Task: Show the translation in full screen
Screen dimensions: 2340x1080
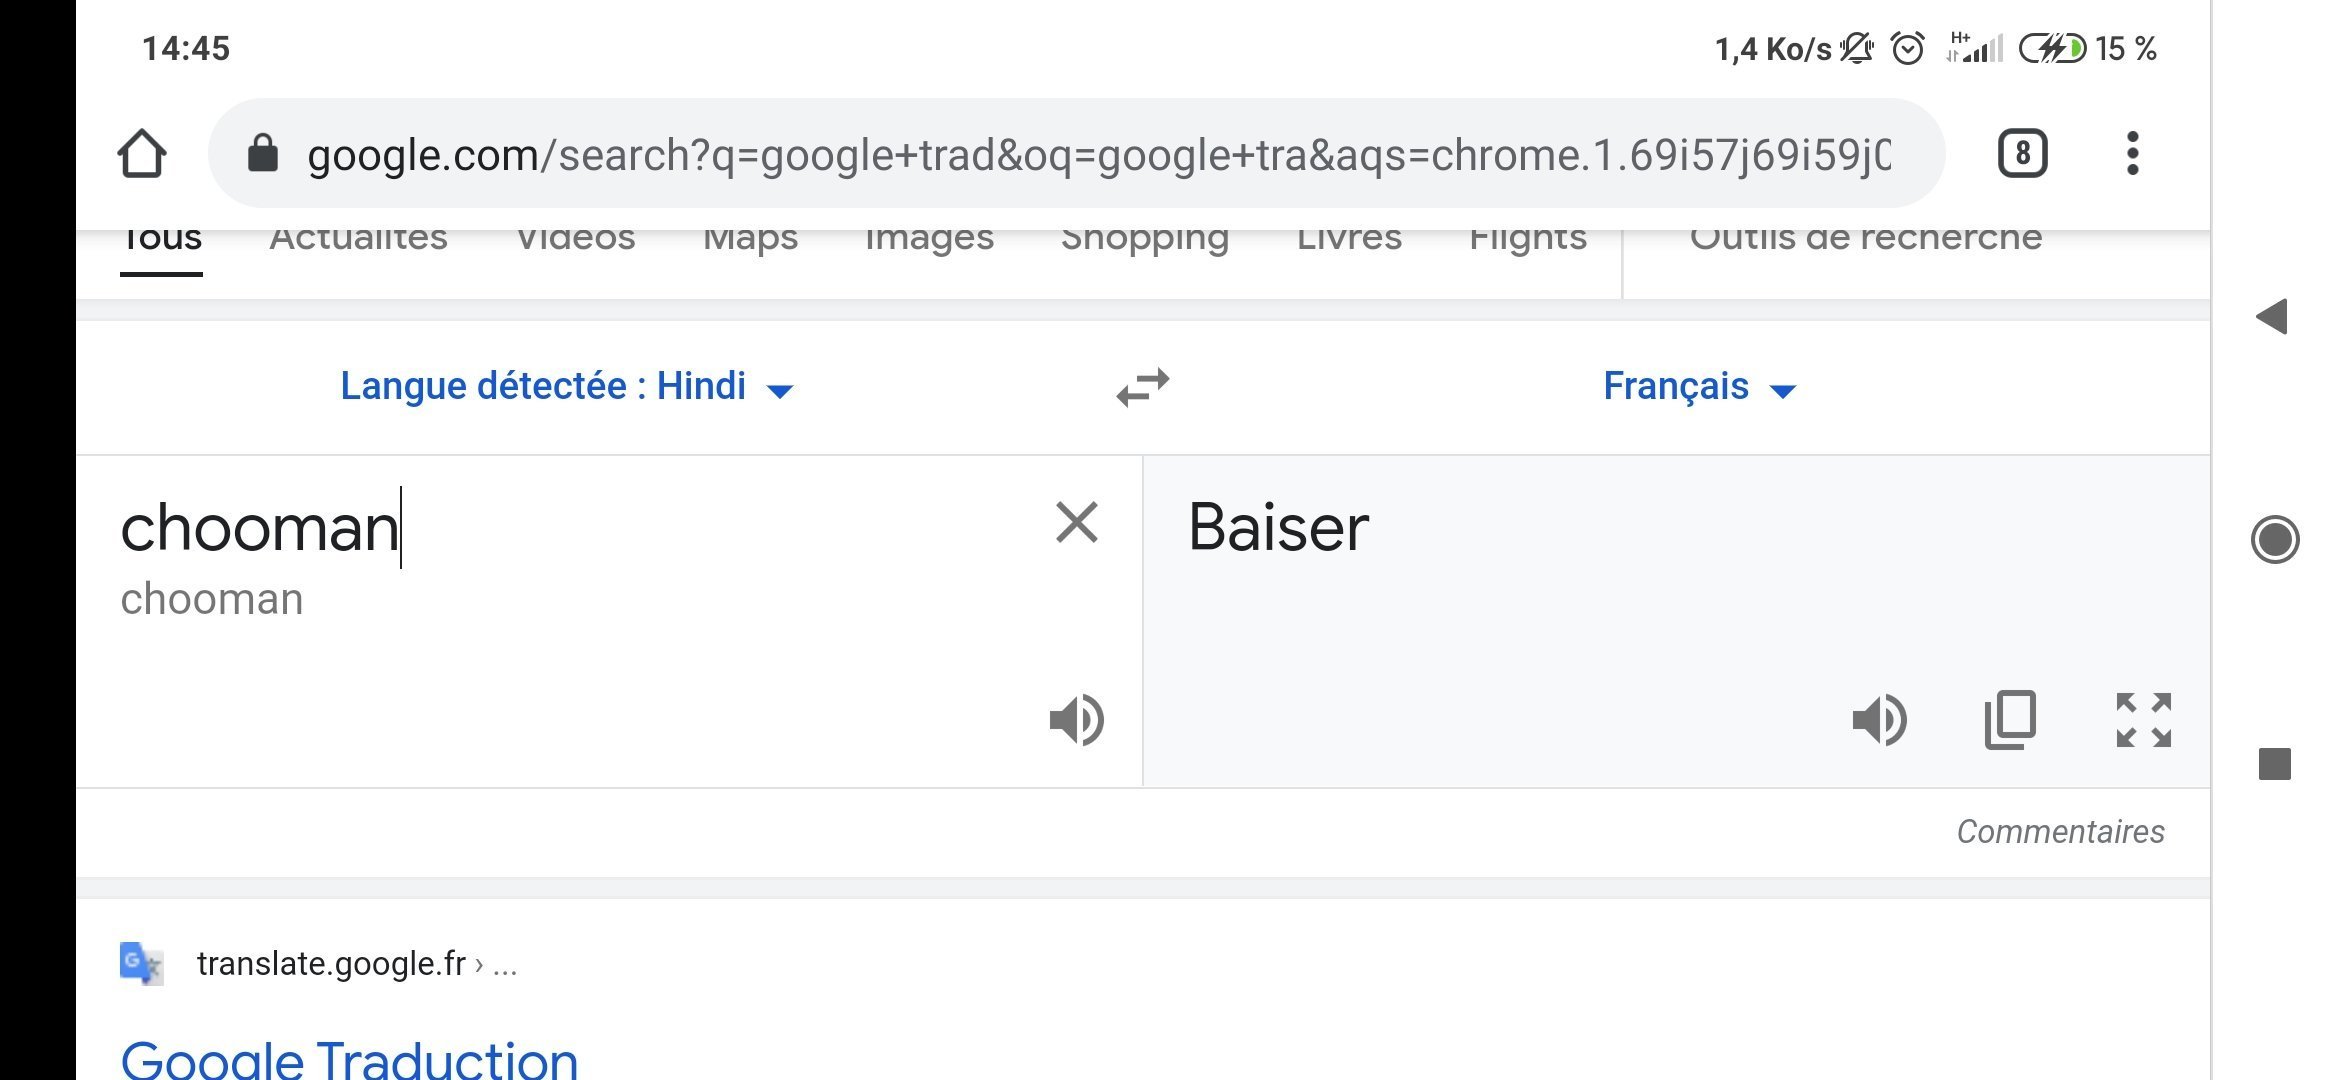Action: click(2144, 719)
